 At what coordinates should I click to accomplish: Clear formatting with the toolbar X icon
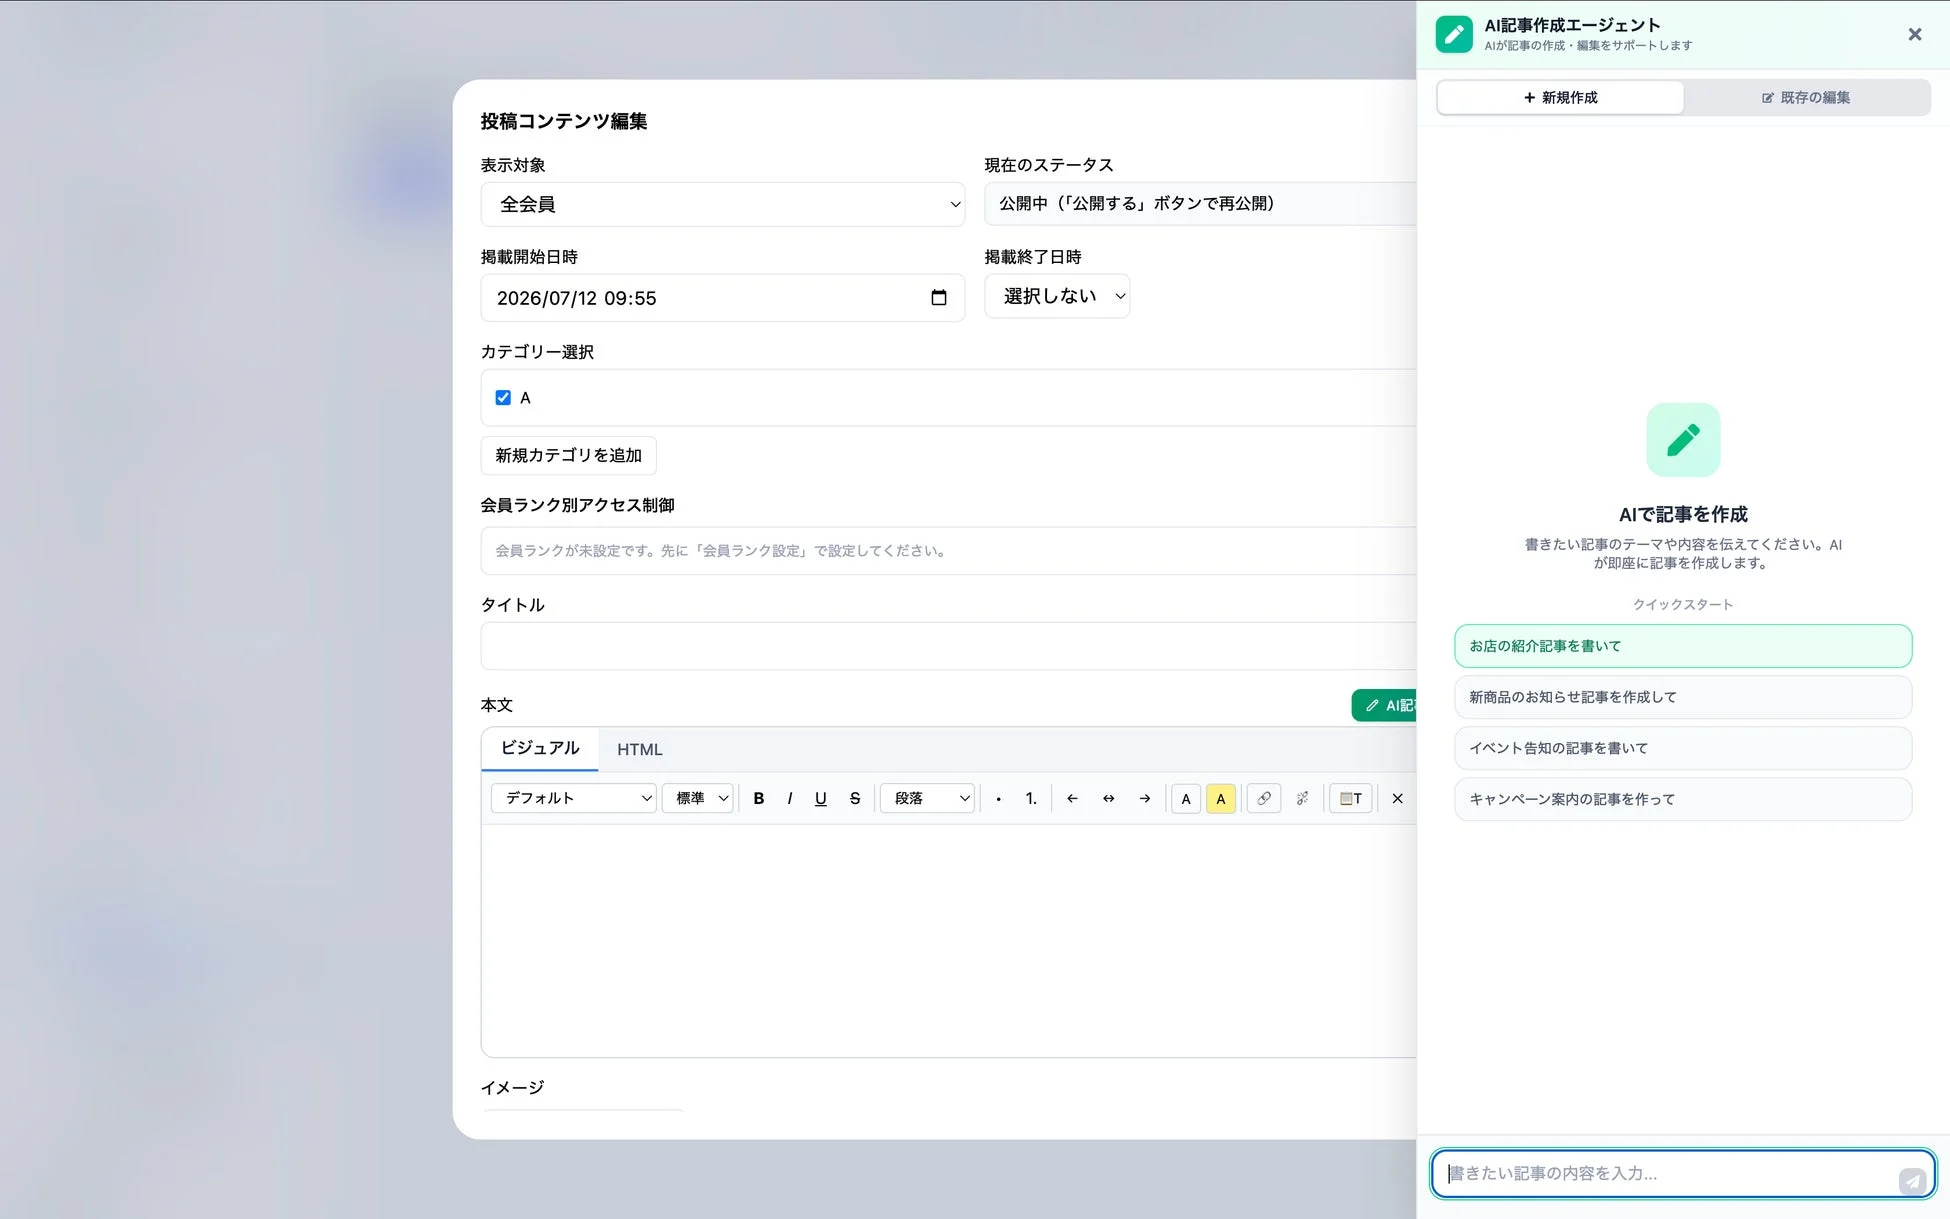click(1397, 798)
